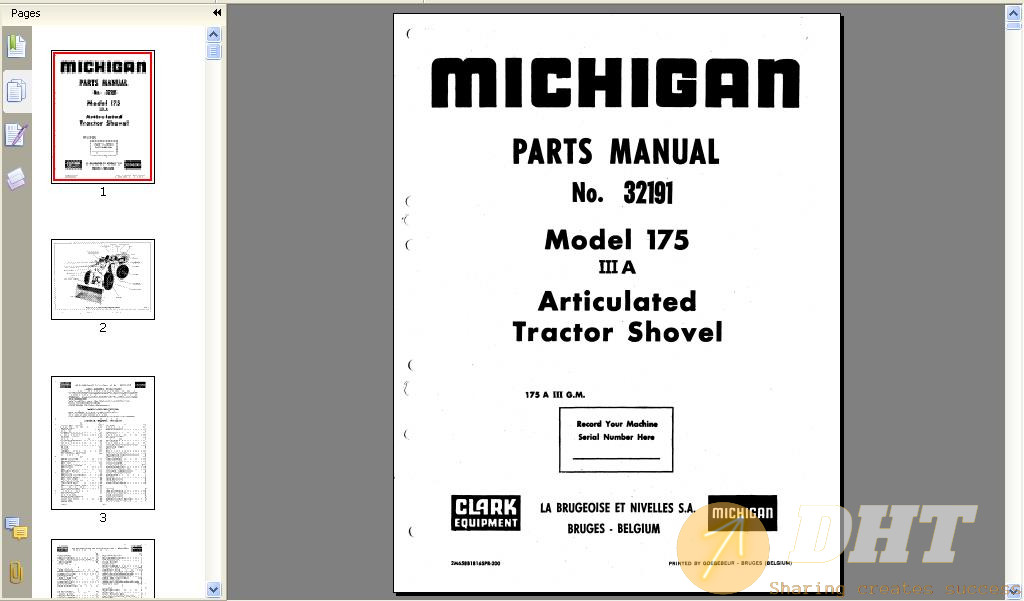
Task: Open the Layers navigation panel
Action: point(16,178)
